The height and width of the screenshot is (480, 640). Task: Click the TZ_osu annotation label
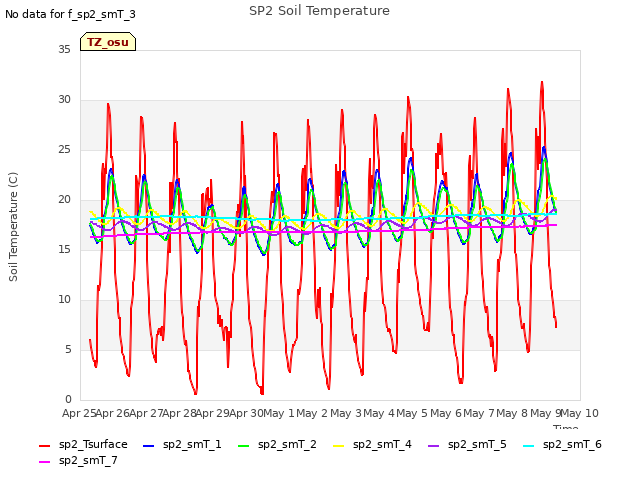point(108,42)
